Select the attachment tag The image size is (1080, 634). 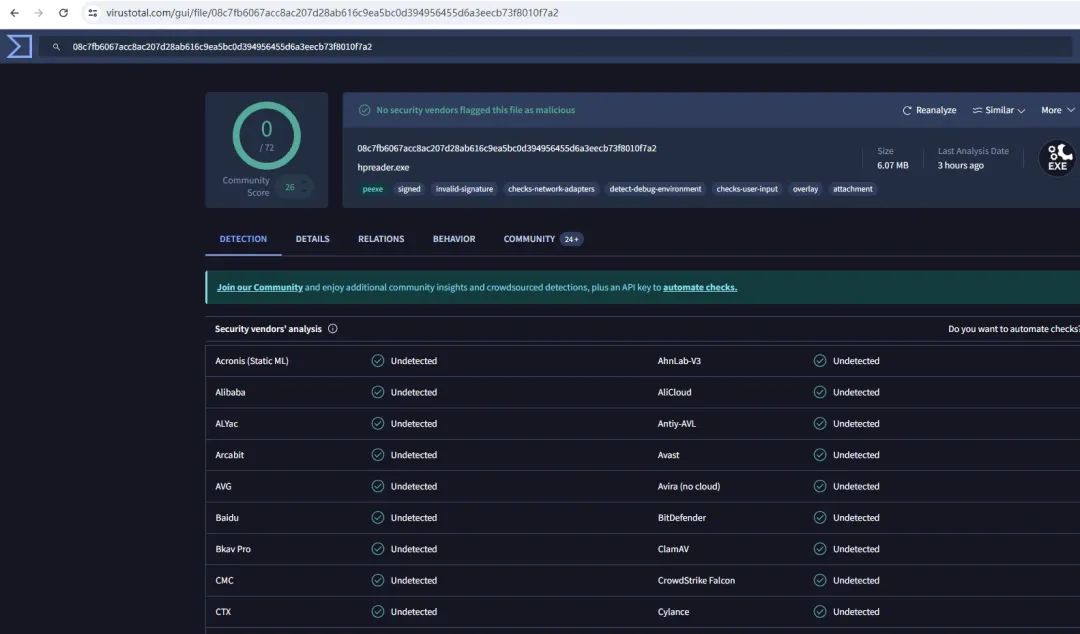(853, 189)
